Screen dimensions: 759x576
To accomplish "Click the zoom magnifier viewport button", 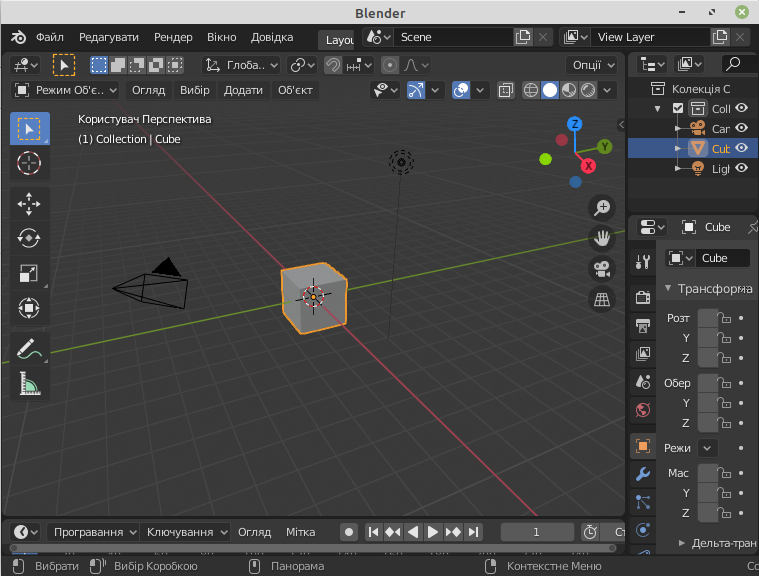I will pyautogui.click(x=602, y=208).
